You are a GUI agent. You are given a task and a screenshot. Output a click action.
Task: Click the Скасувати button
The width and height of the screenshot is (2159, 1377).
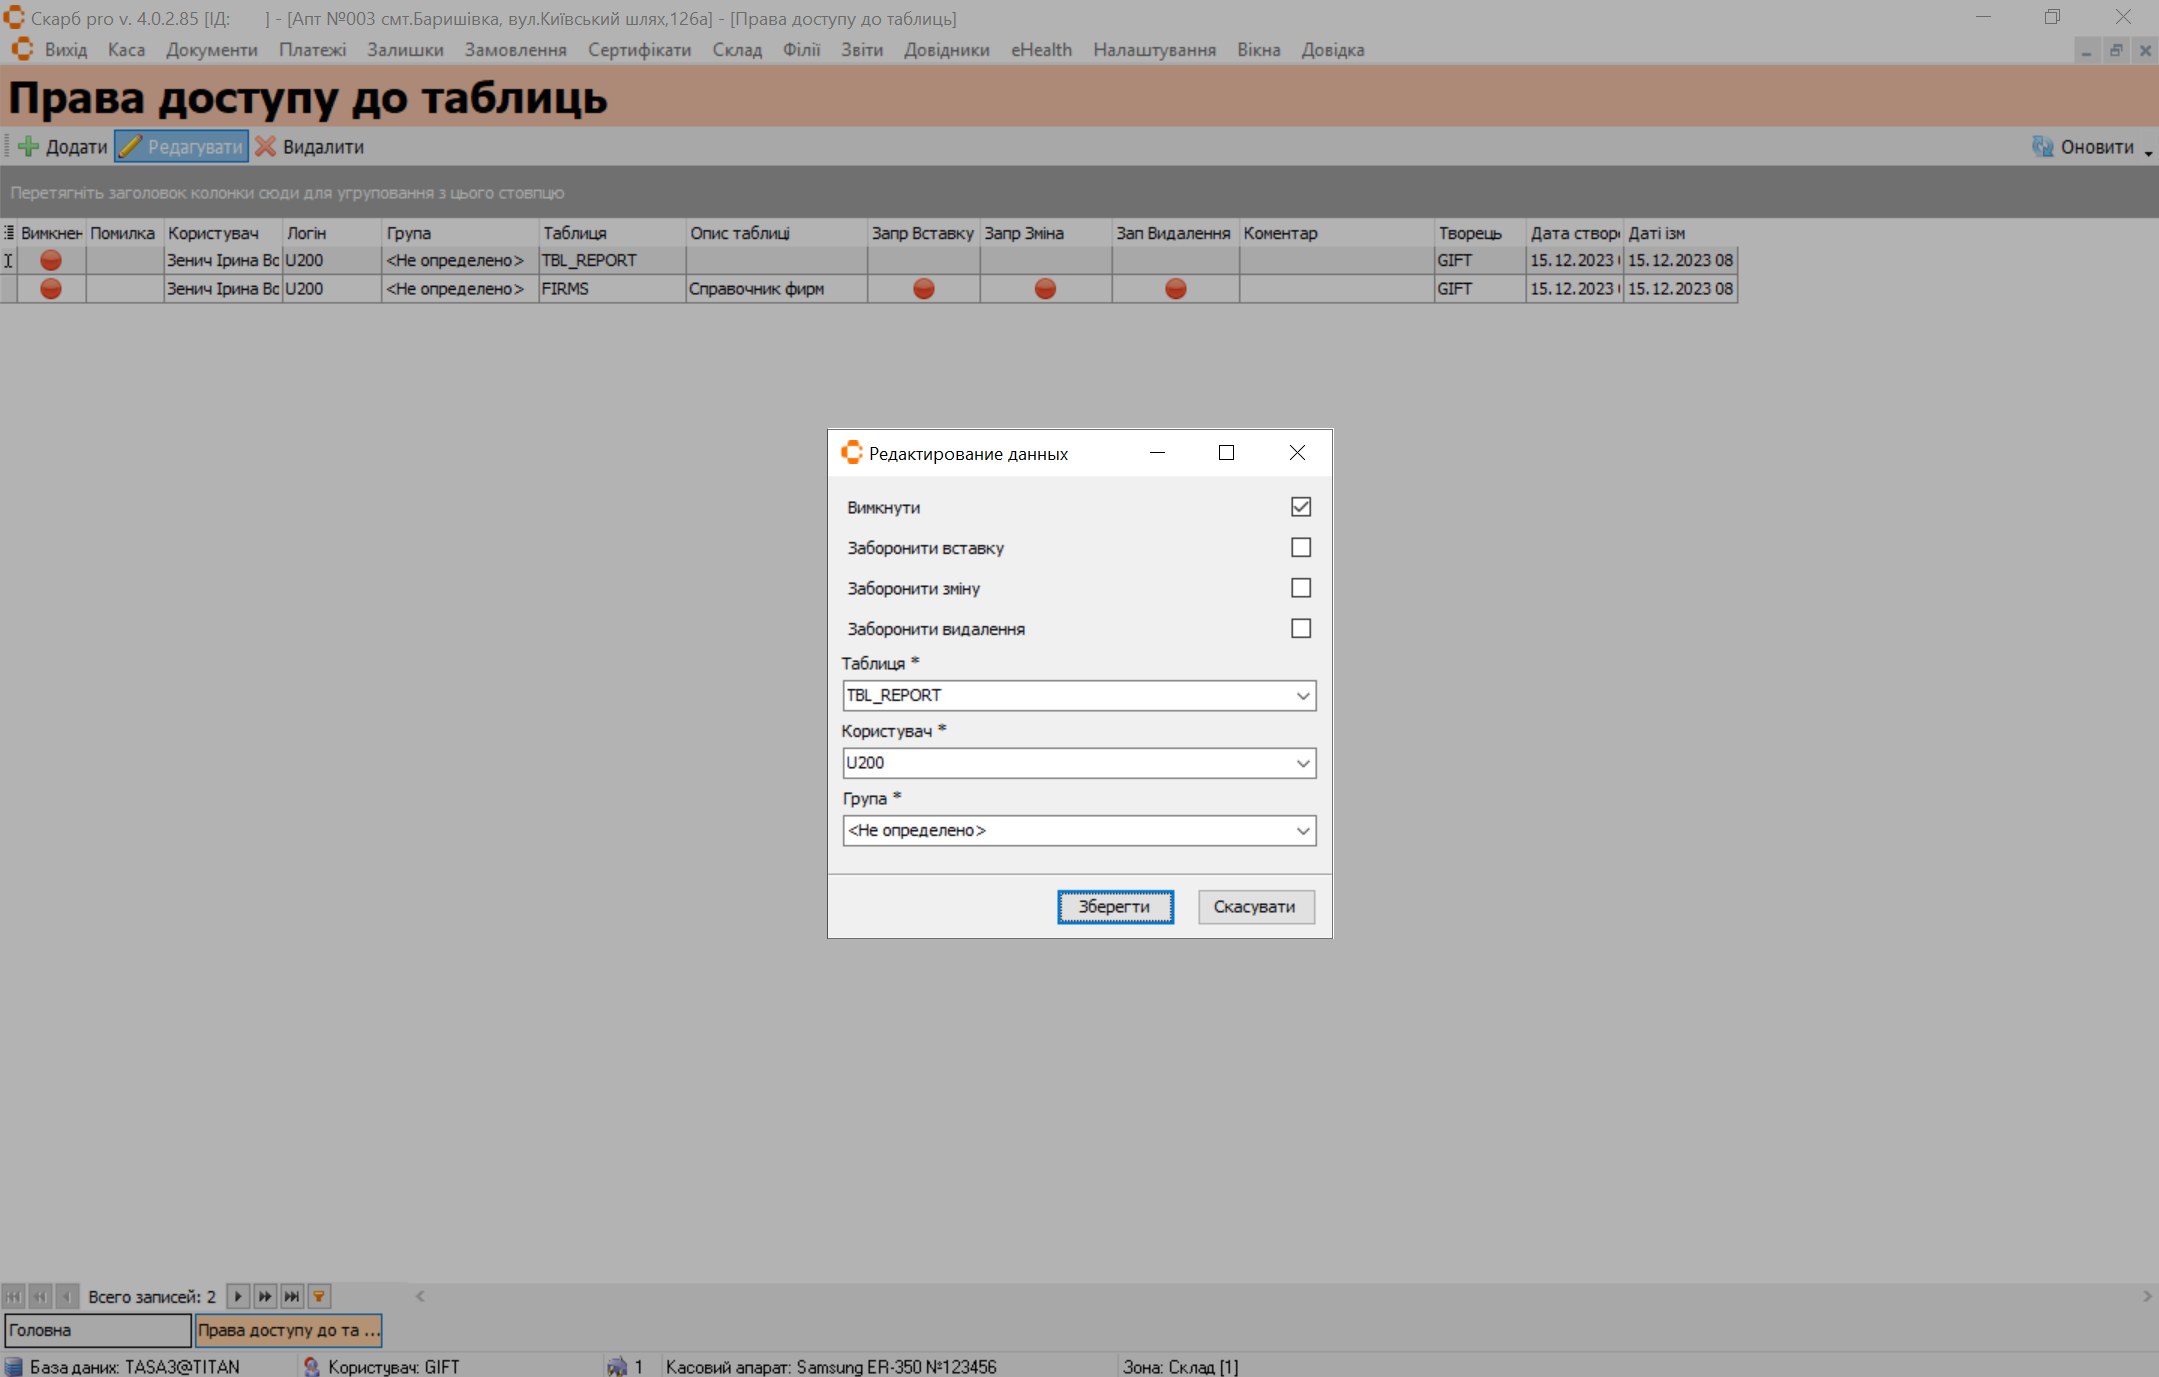(x=1255, y=907)
